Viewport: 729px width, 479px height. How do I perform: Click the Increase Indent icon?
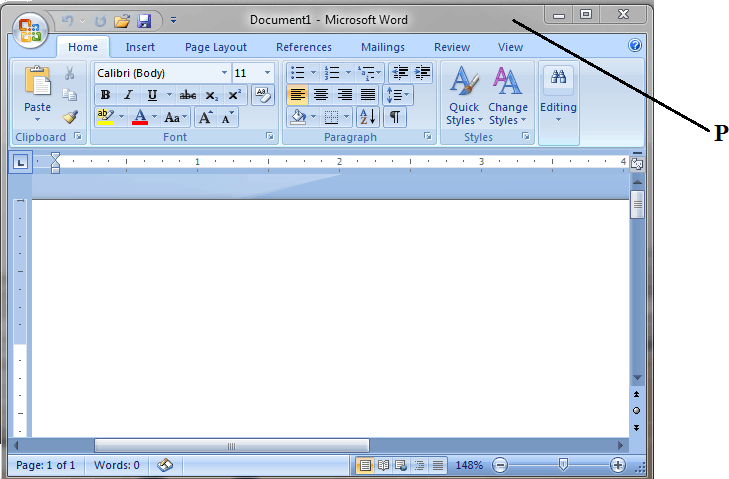tap(422, 73)
